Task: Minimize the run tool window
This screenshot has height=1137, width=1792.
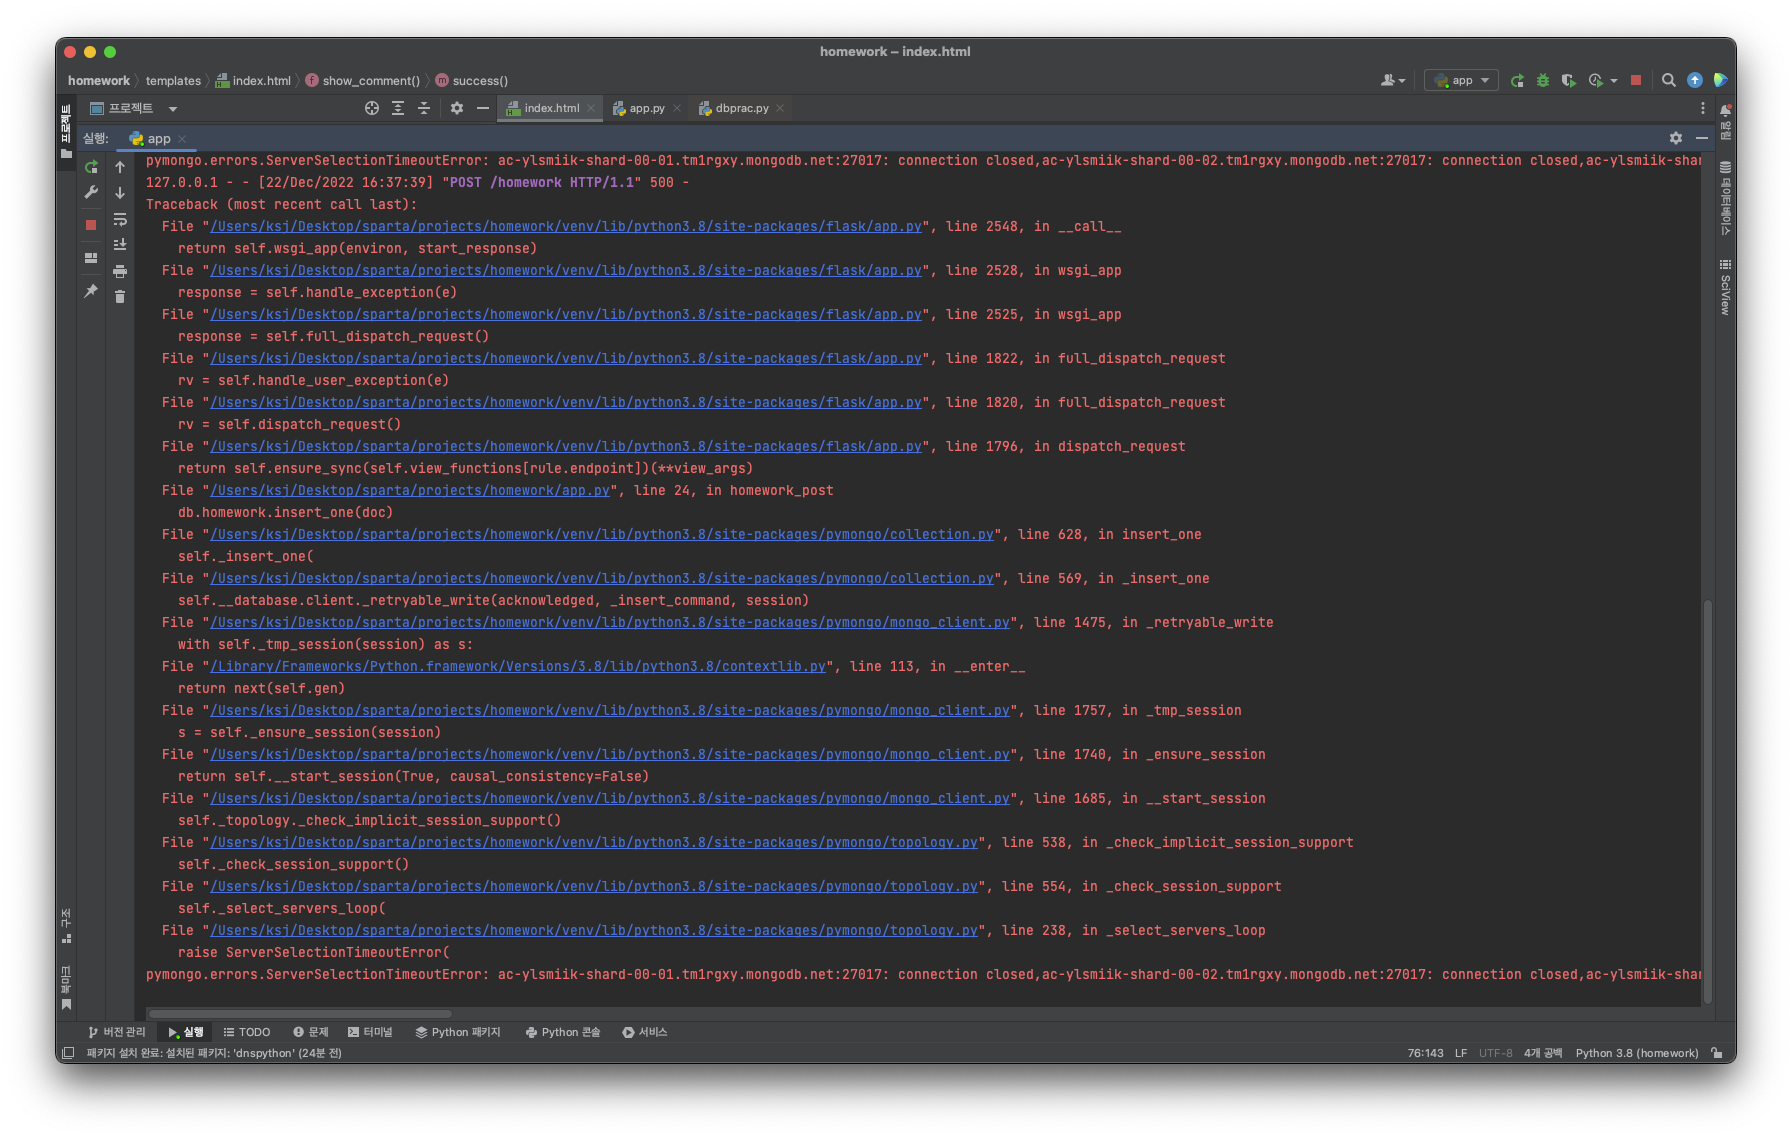Action: coord(1702,138)
